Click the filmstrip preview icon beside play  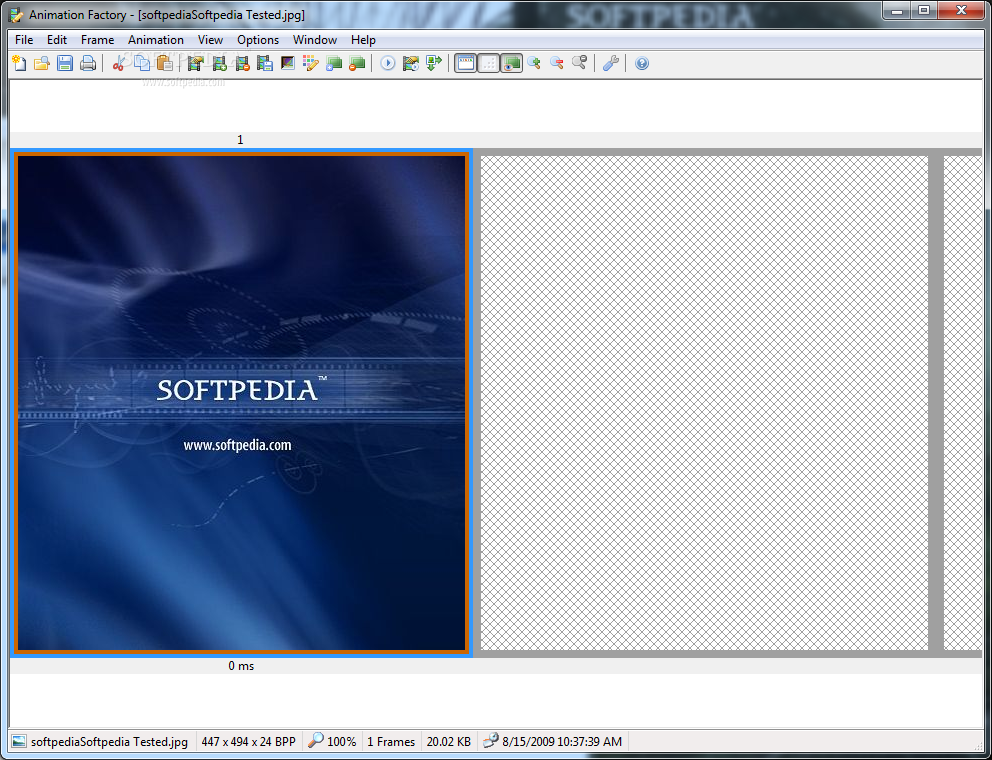pos(411,63)
